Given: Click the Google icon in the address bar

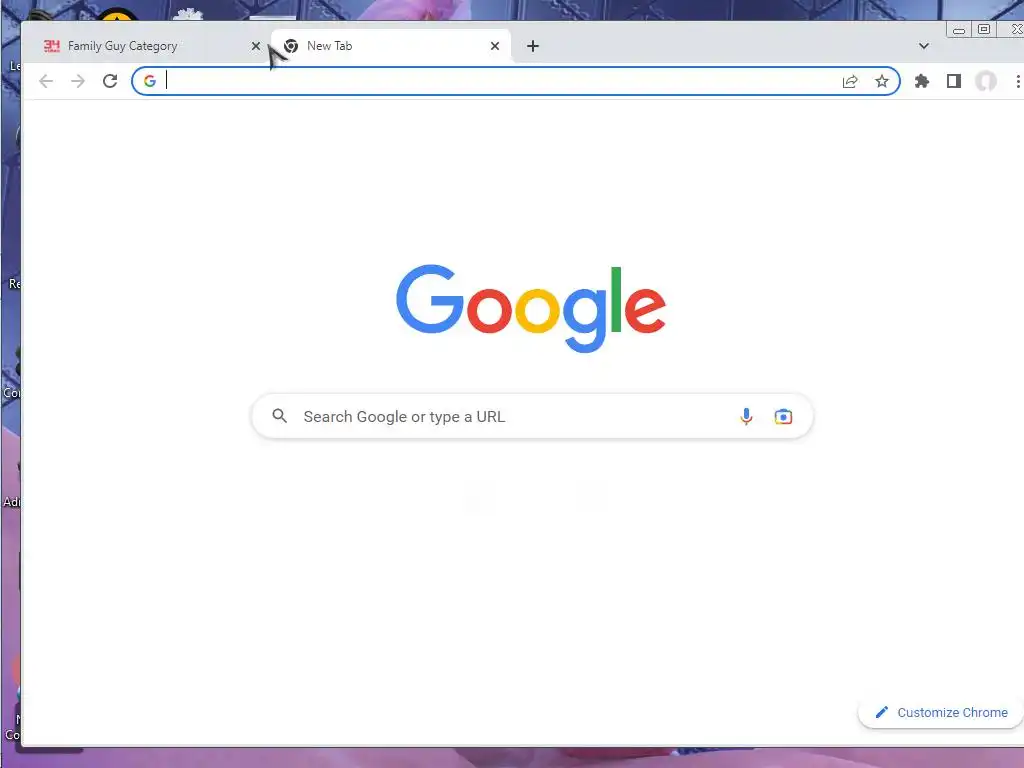Looking at the screenshot, I should coord(150,81).
